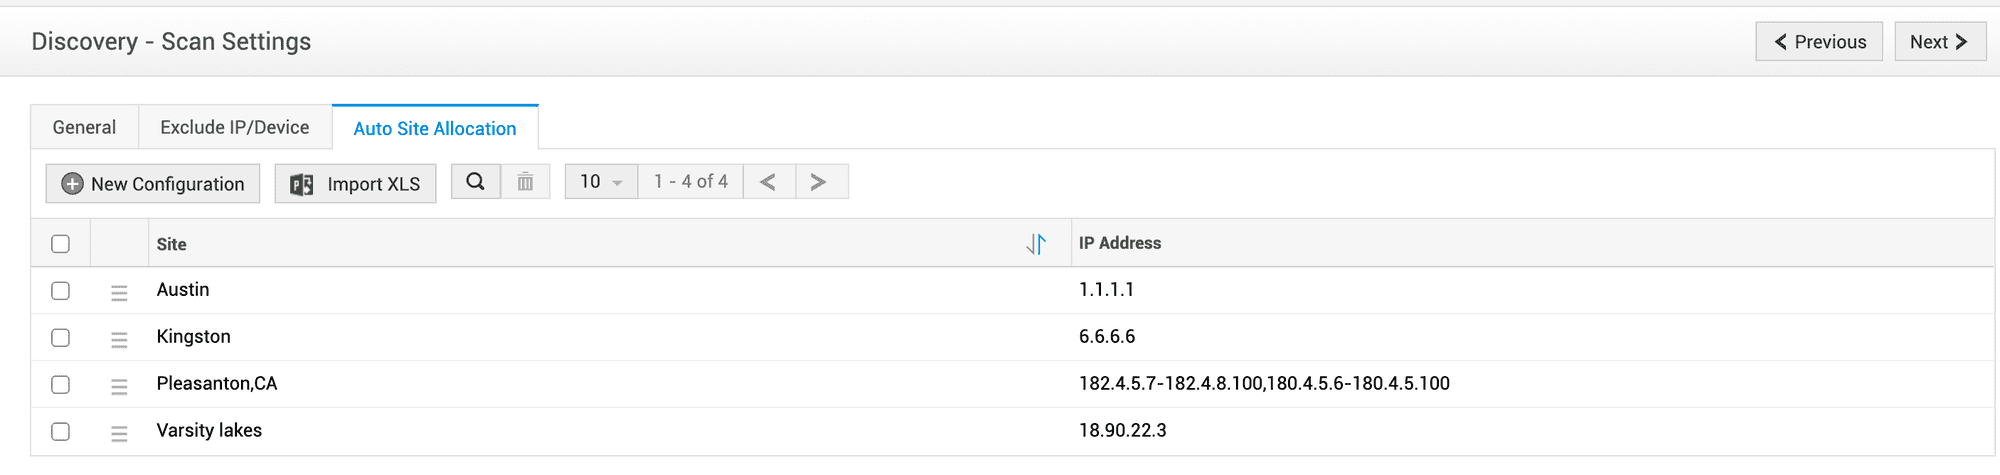Click the Next button

[1939, 42]
